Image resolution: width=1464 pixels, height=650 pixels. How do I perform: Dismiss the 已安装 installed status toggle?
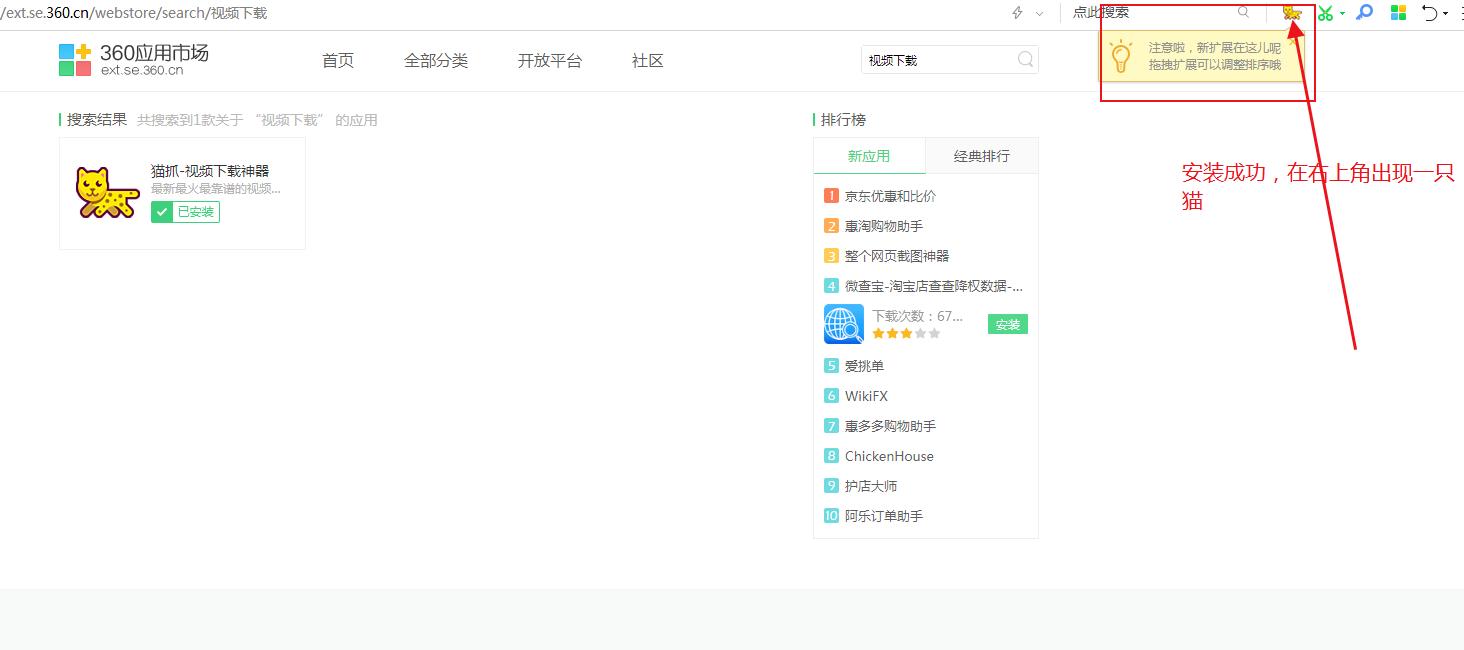coord(184,211)
